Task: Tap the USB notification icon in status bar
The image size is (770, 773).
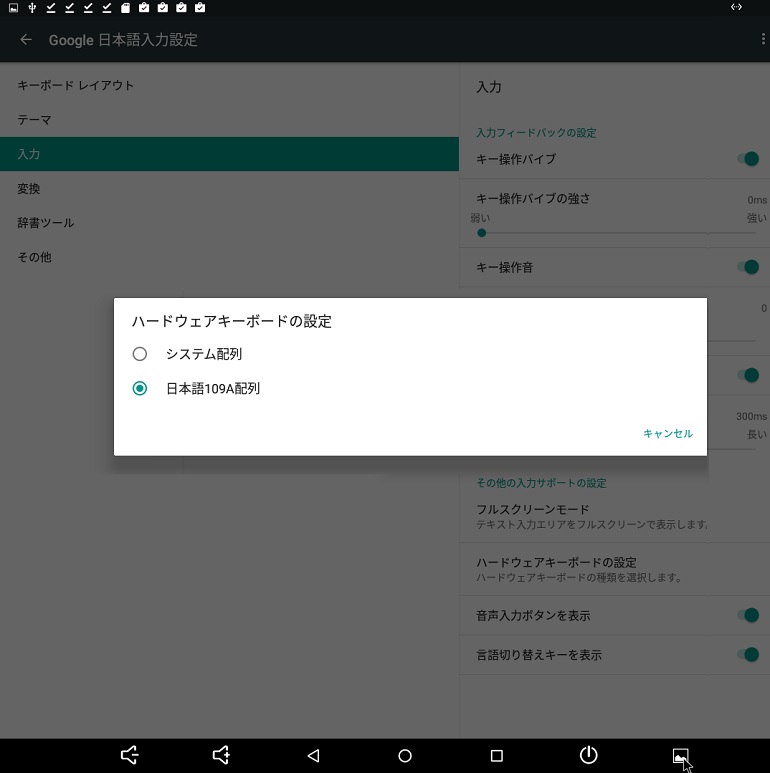Action: tap(32, 7)
